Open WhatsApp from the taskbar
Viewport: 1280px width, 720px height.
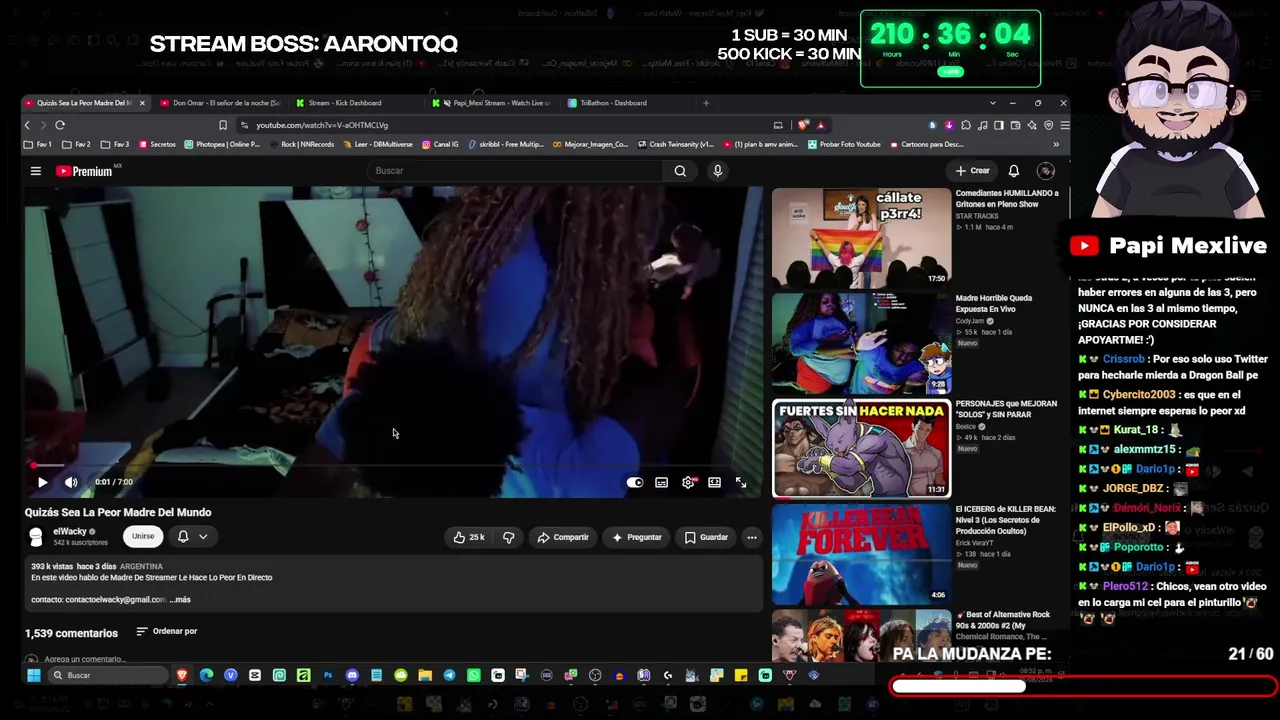pyautogui.click(x=473, y=675)
